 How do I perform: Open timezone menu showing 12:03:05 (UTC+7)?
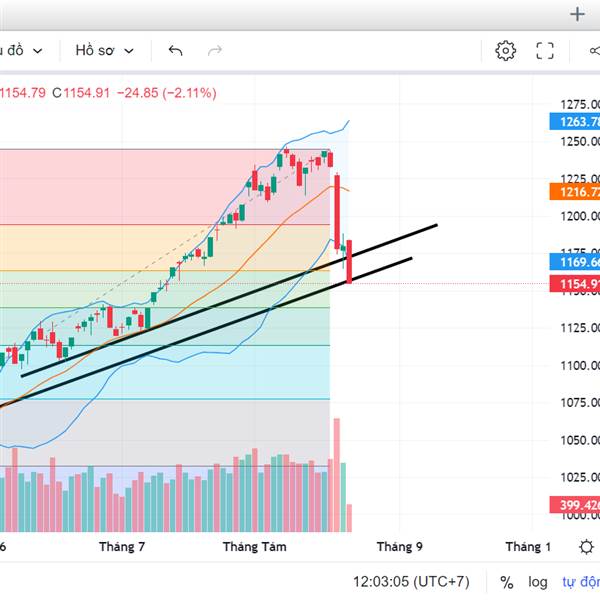410,581
